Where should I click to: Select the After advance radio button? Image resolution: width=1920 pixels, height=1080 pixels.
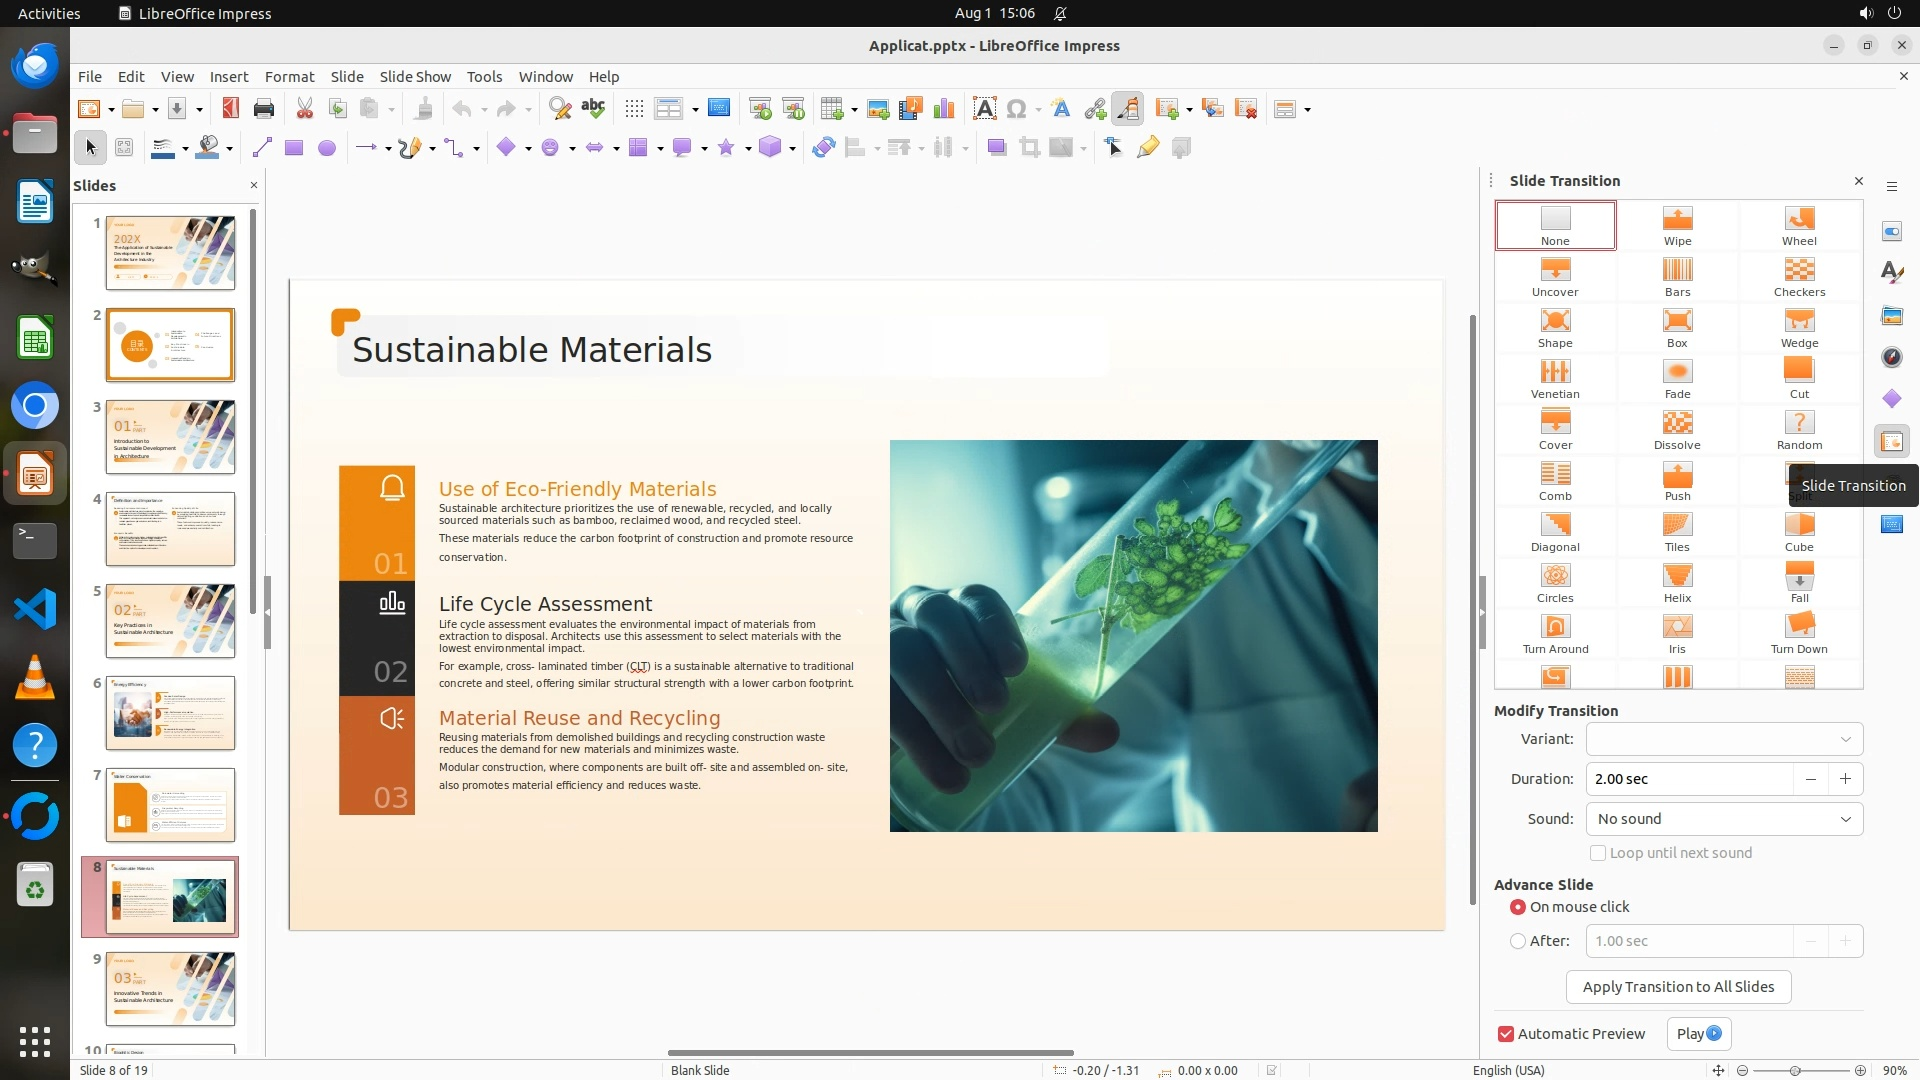coord(1518,941)
